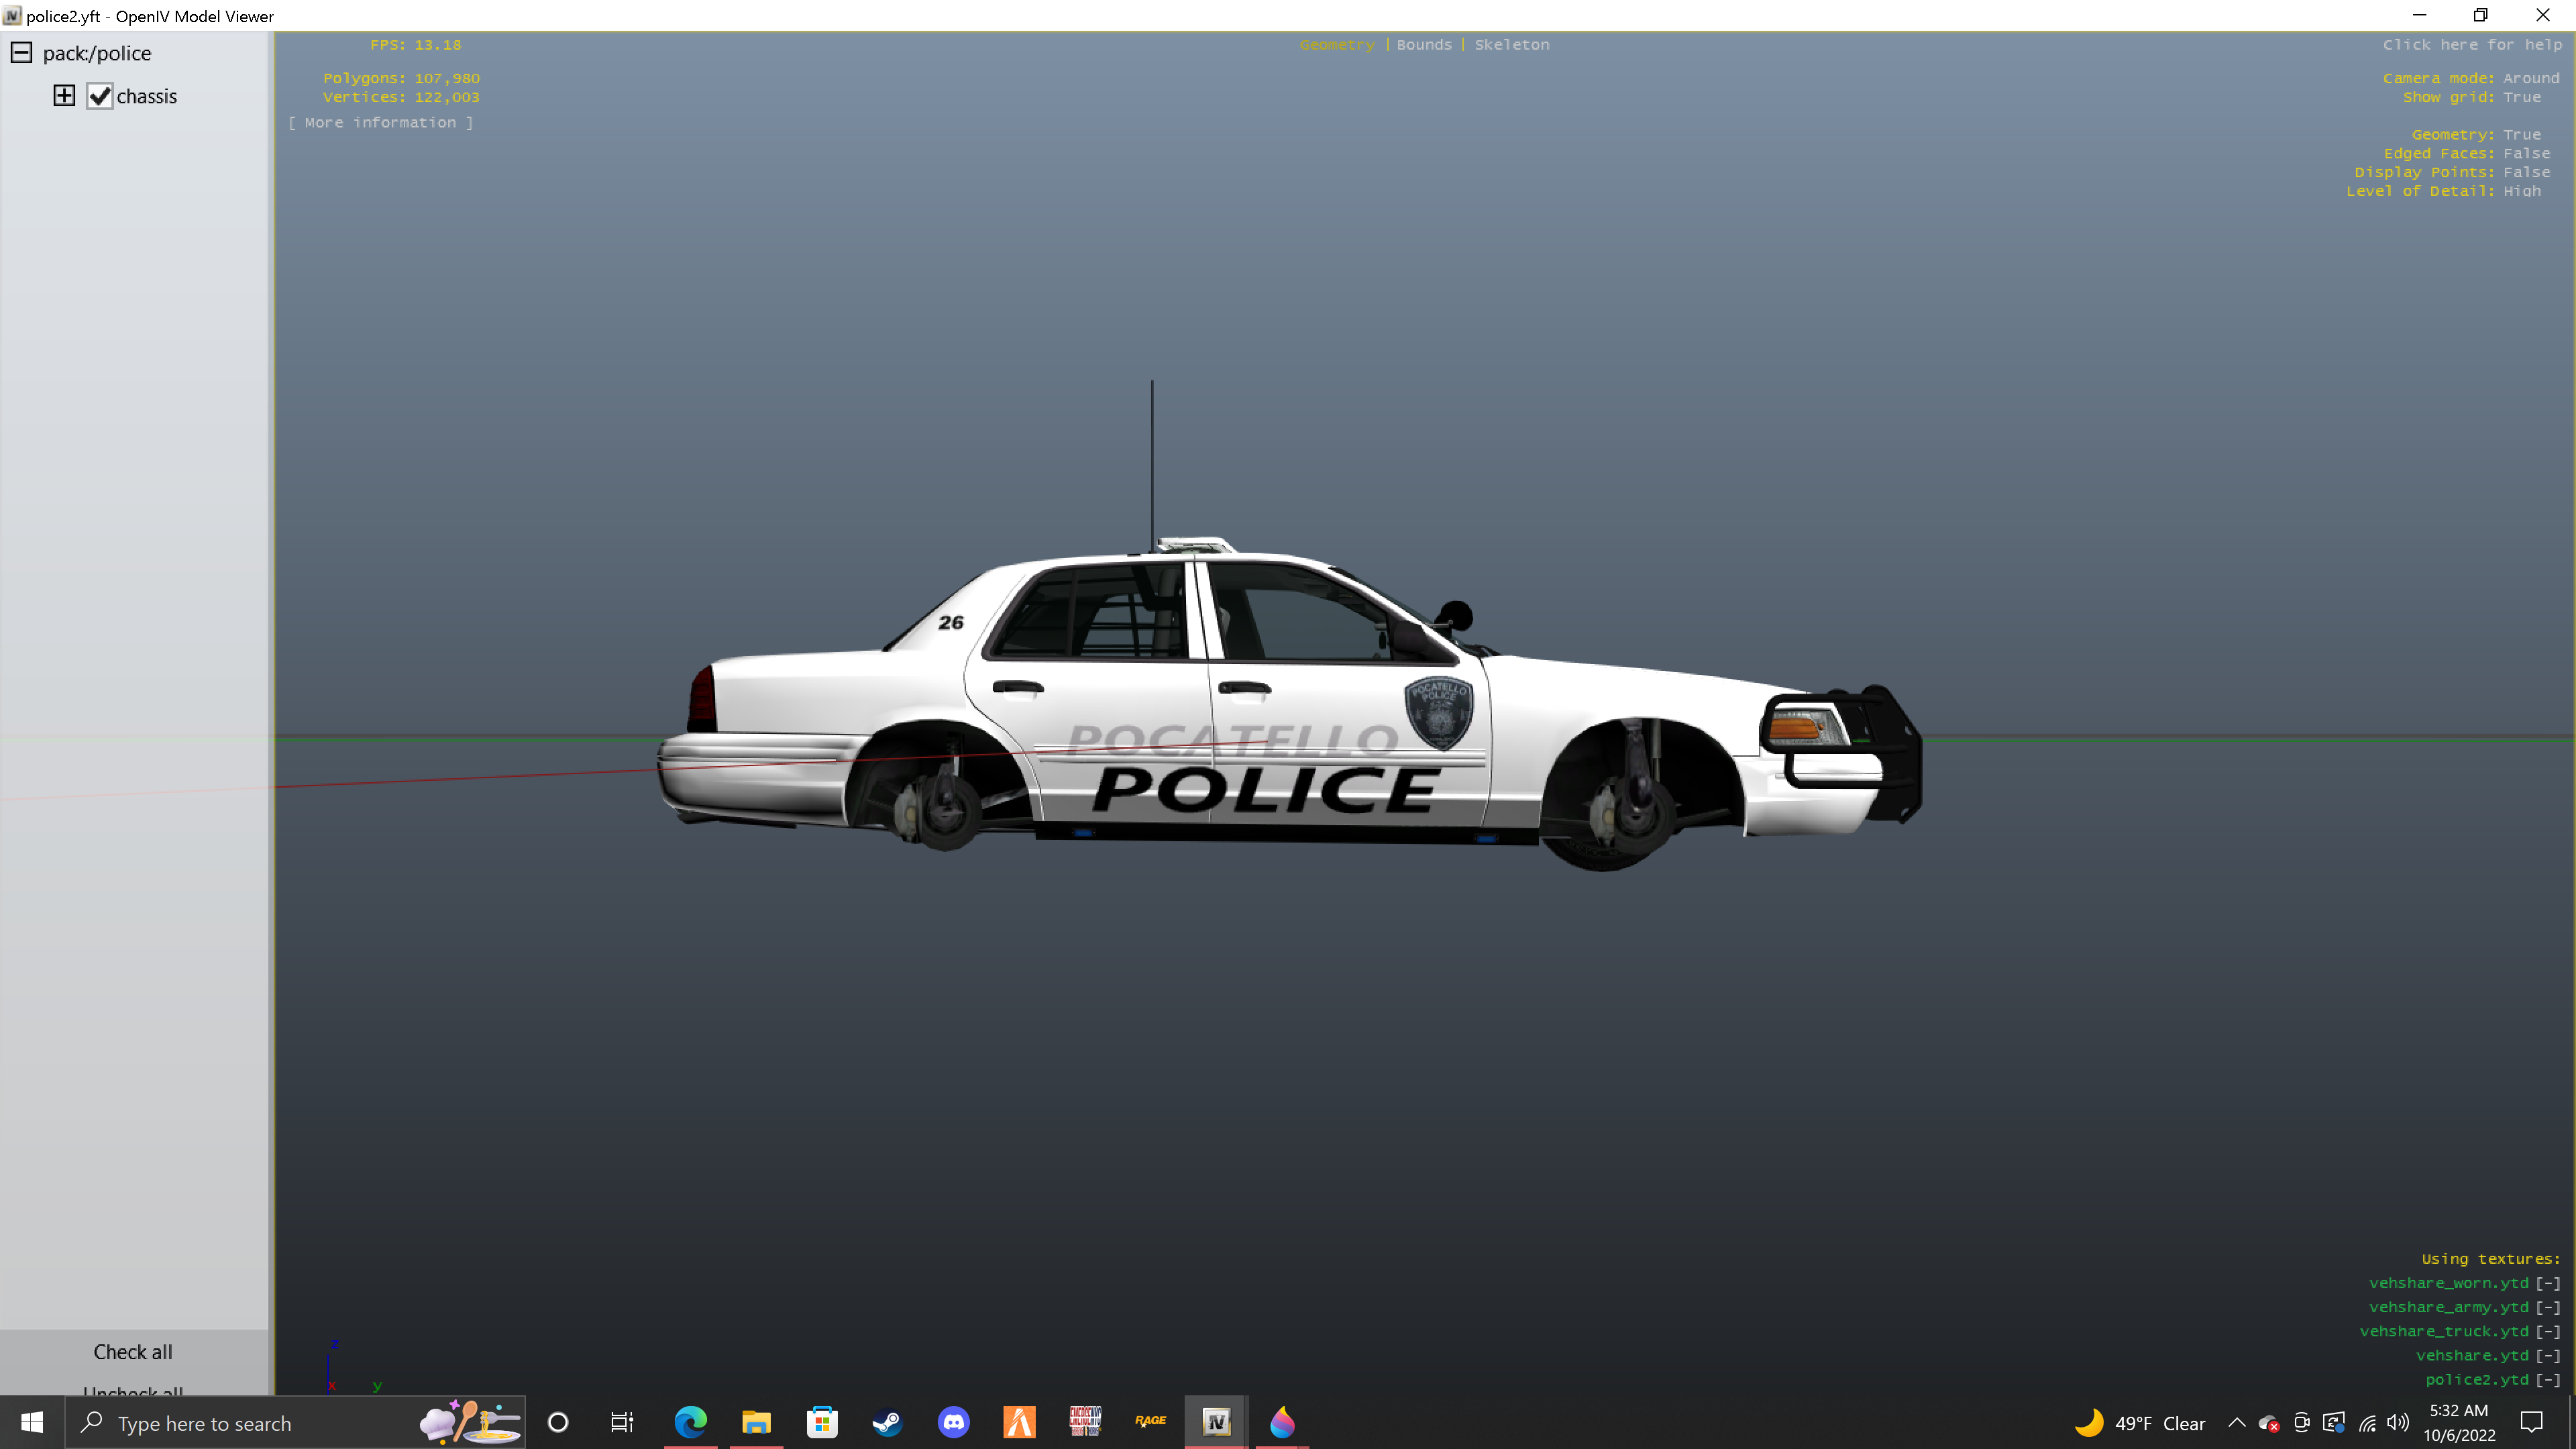
Task: Click the taskbar search box
Action: [250, 1423]
